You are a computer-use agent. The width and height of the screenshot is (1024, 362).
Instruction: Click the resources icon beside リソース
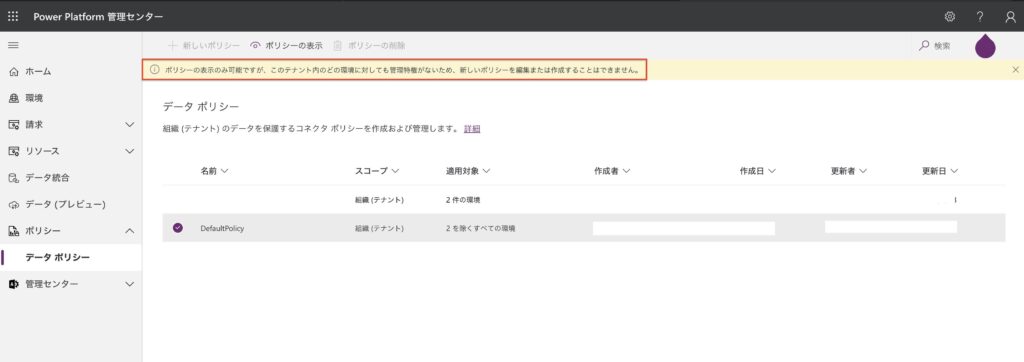(x=14, y=151)
